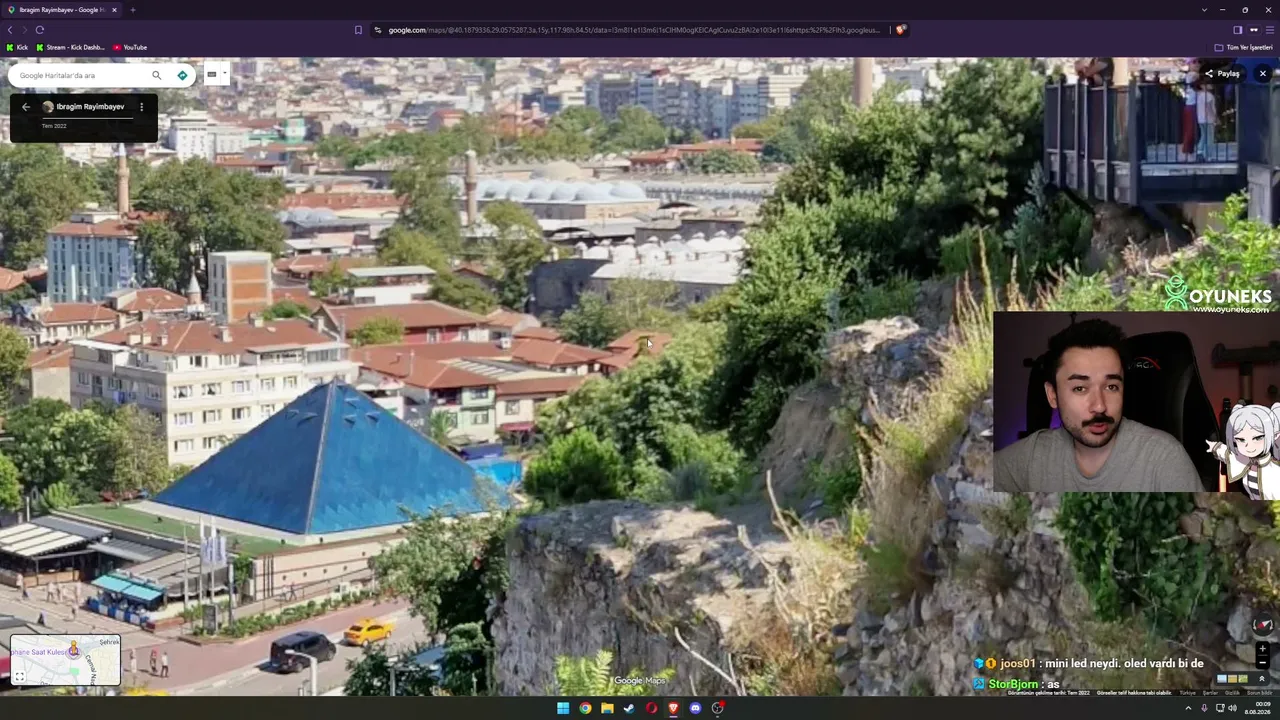Go back in browser history

click(10, 30)
